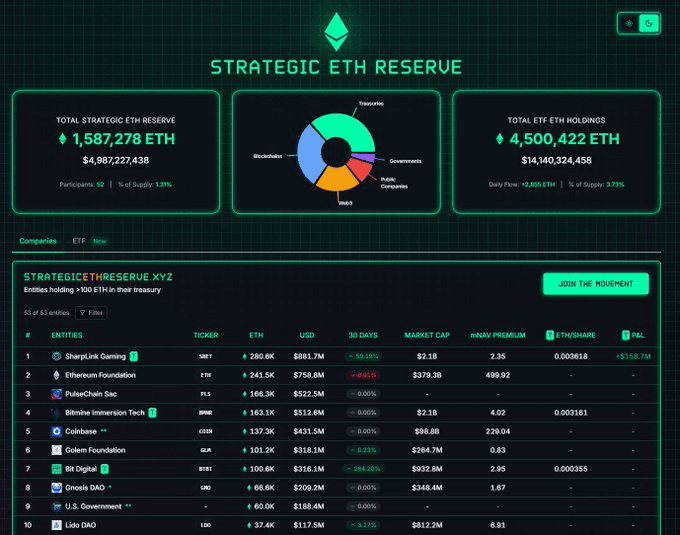Click the badge next to Bitmine Immersion Tech
680x535 pixels.
[x=152, y=413]
